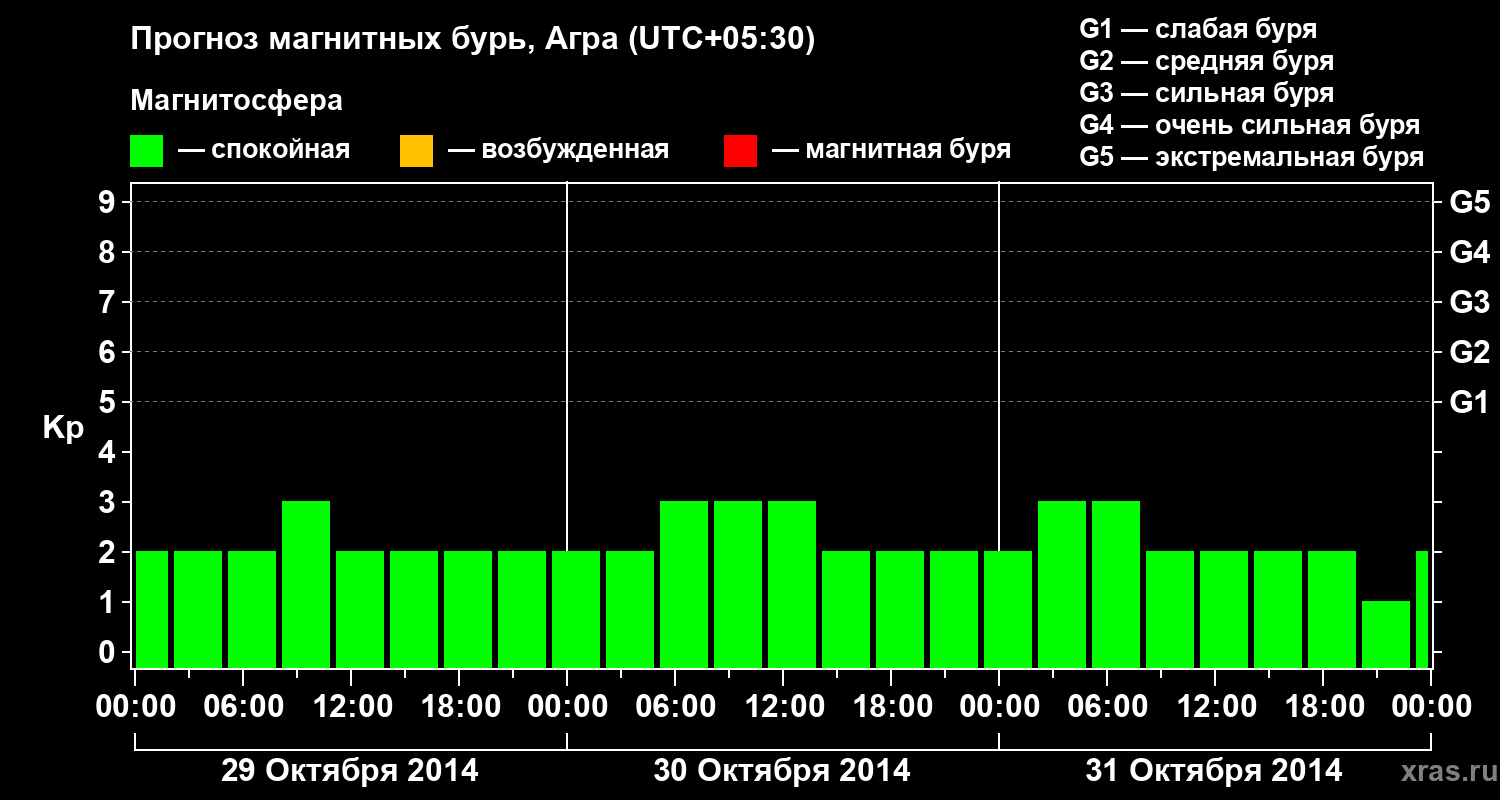Click the 'G5' label on the right axis
This screenshot has height=800, width=1500.
(1469, 202)
